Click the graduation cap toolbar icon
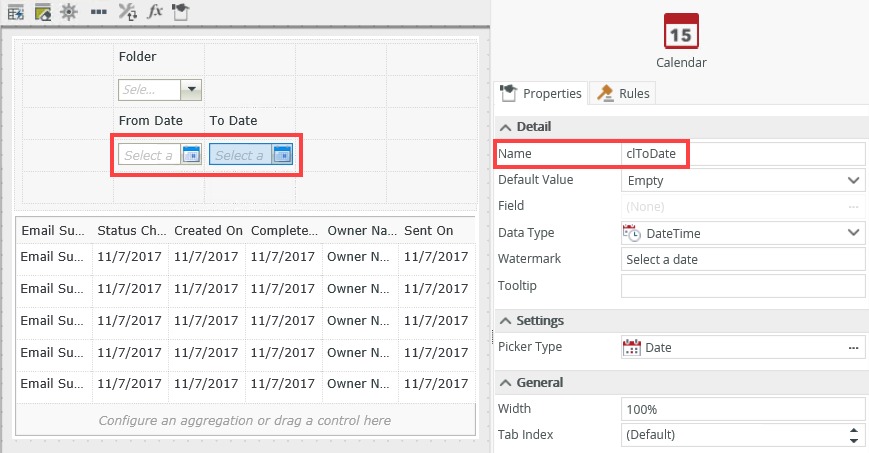869x453 pixels. 180,12
